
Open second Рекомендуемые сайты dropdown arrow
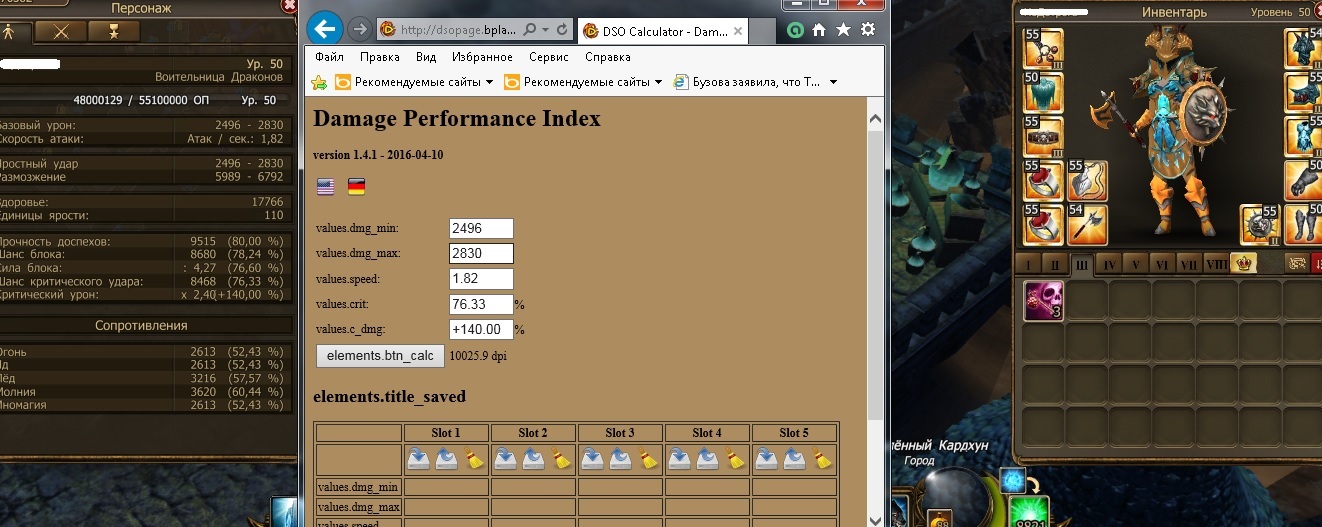click(x=658, y=82)
